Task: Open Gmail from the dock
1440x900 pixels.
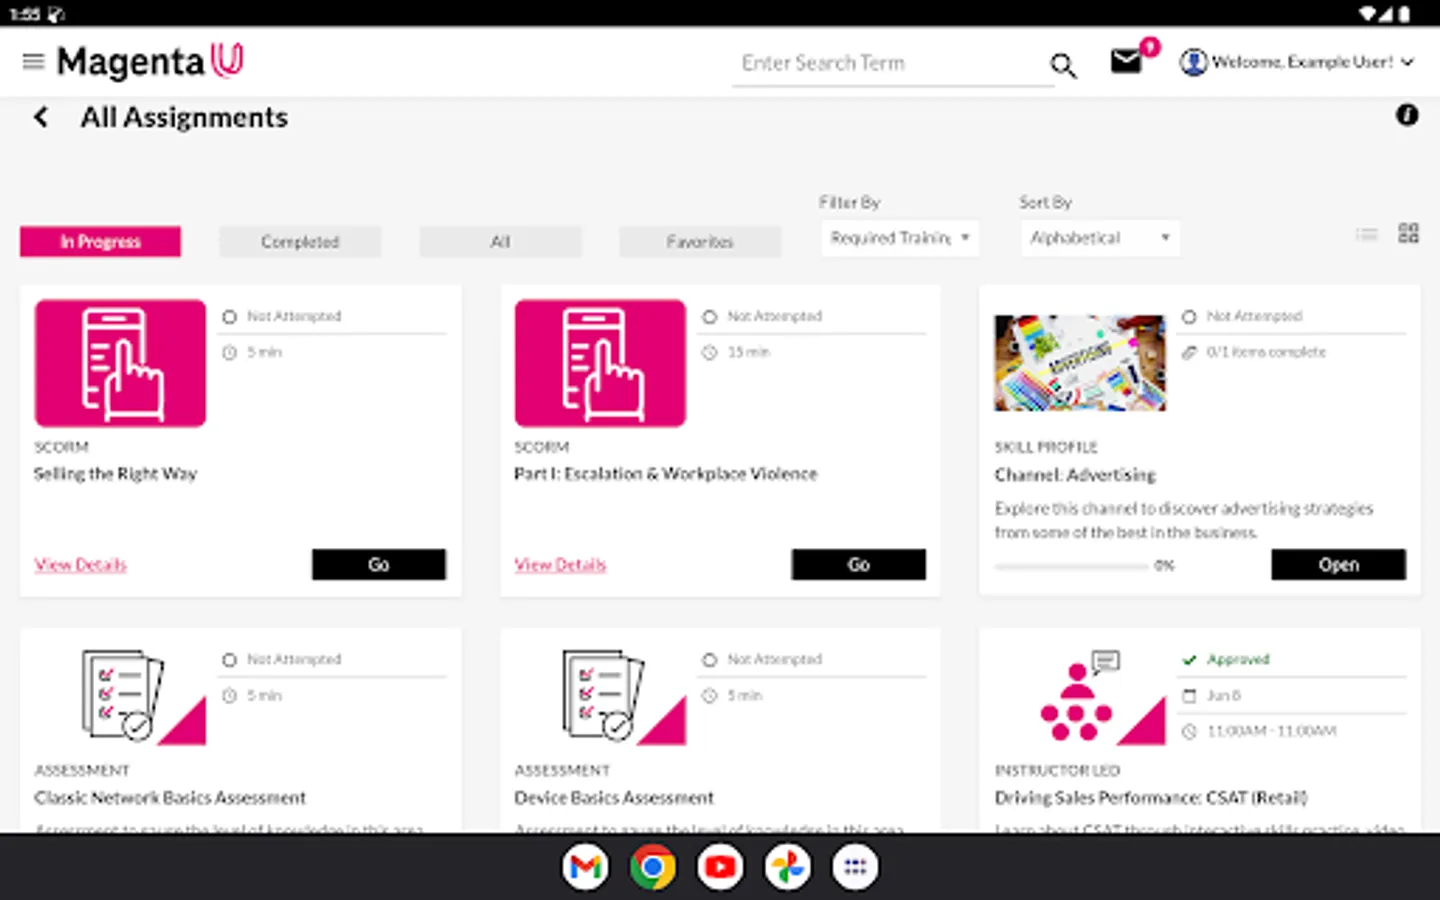Action: coord(585,867)
